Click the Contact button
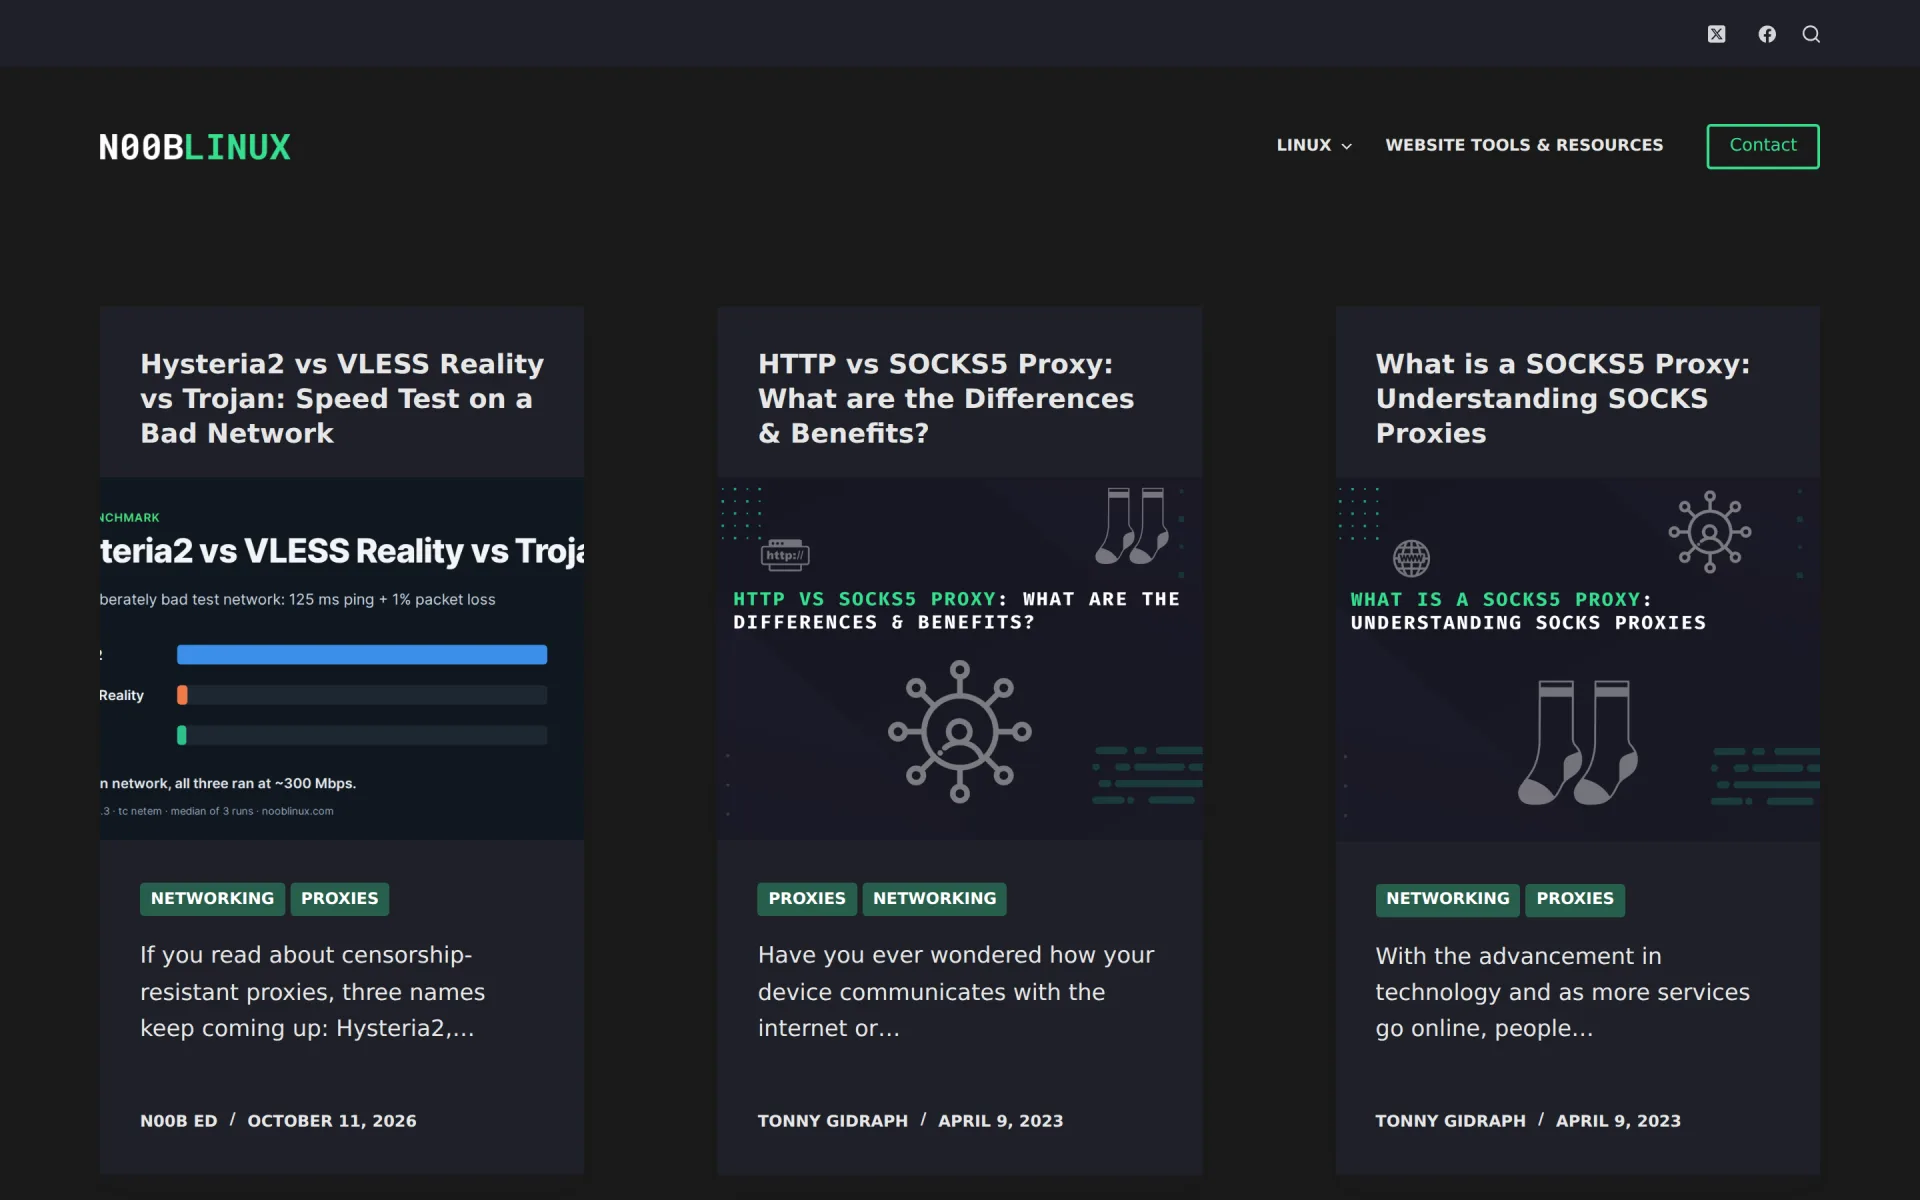This screenshot has width=1920, height=1200. click(x=1763, y=146)
